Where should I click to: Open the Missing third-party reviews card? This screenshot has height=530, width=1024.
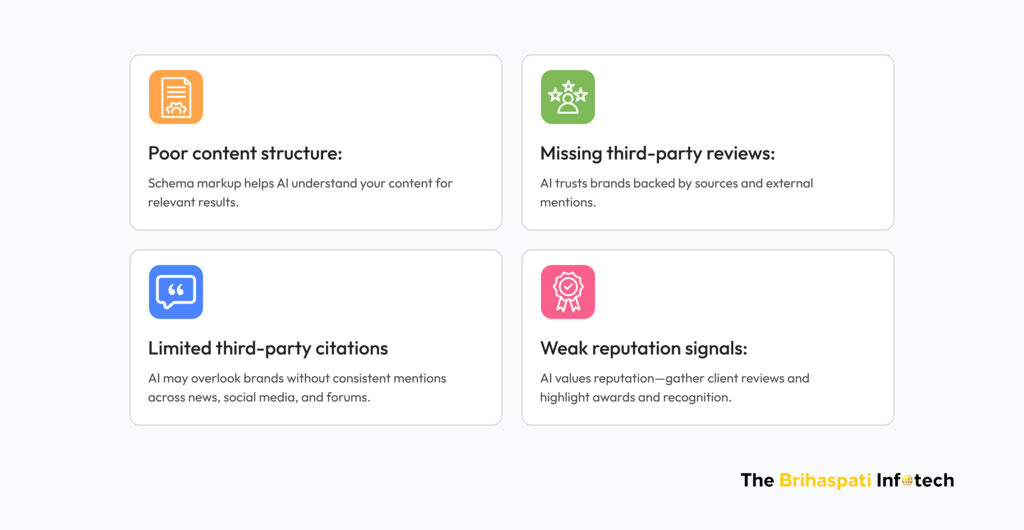pos(708,142)
